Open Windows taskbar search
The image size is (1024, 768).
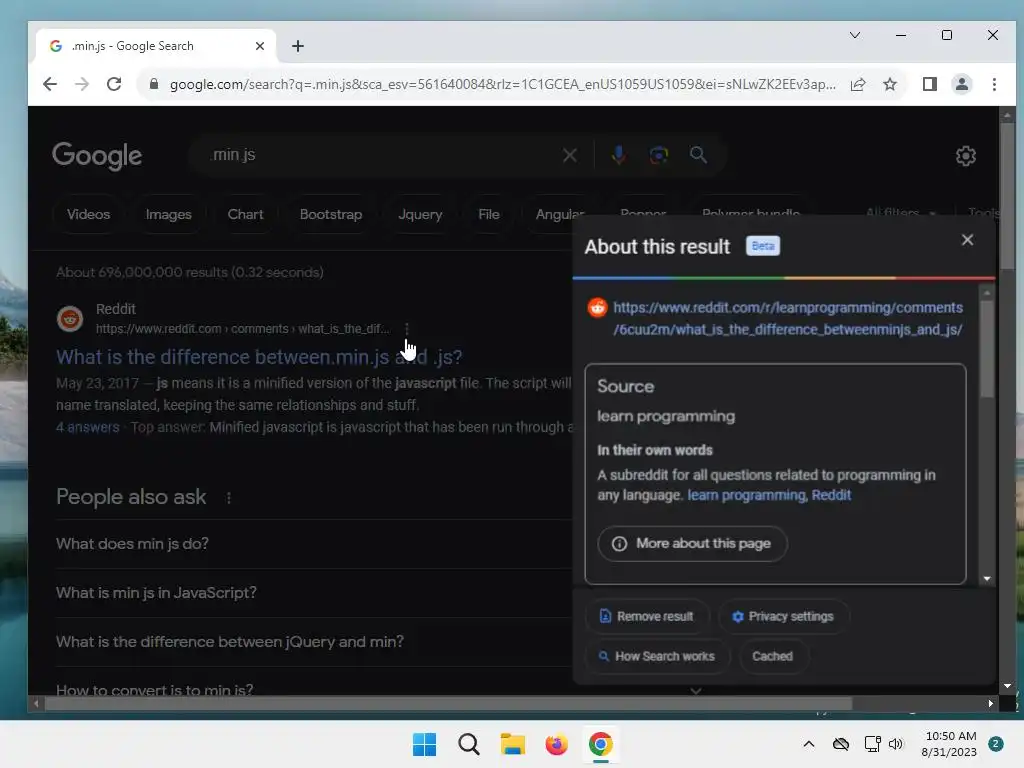[x=469, y=744]
